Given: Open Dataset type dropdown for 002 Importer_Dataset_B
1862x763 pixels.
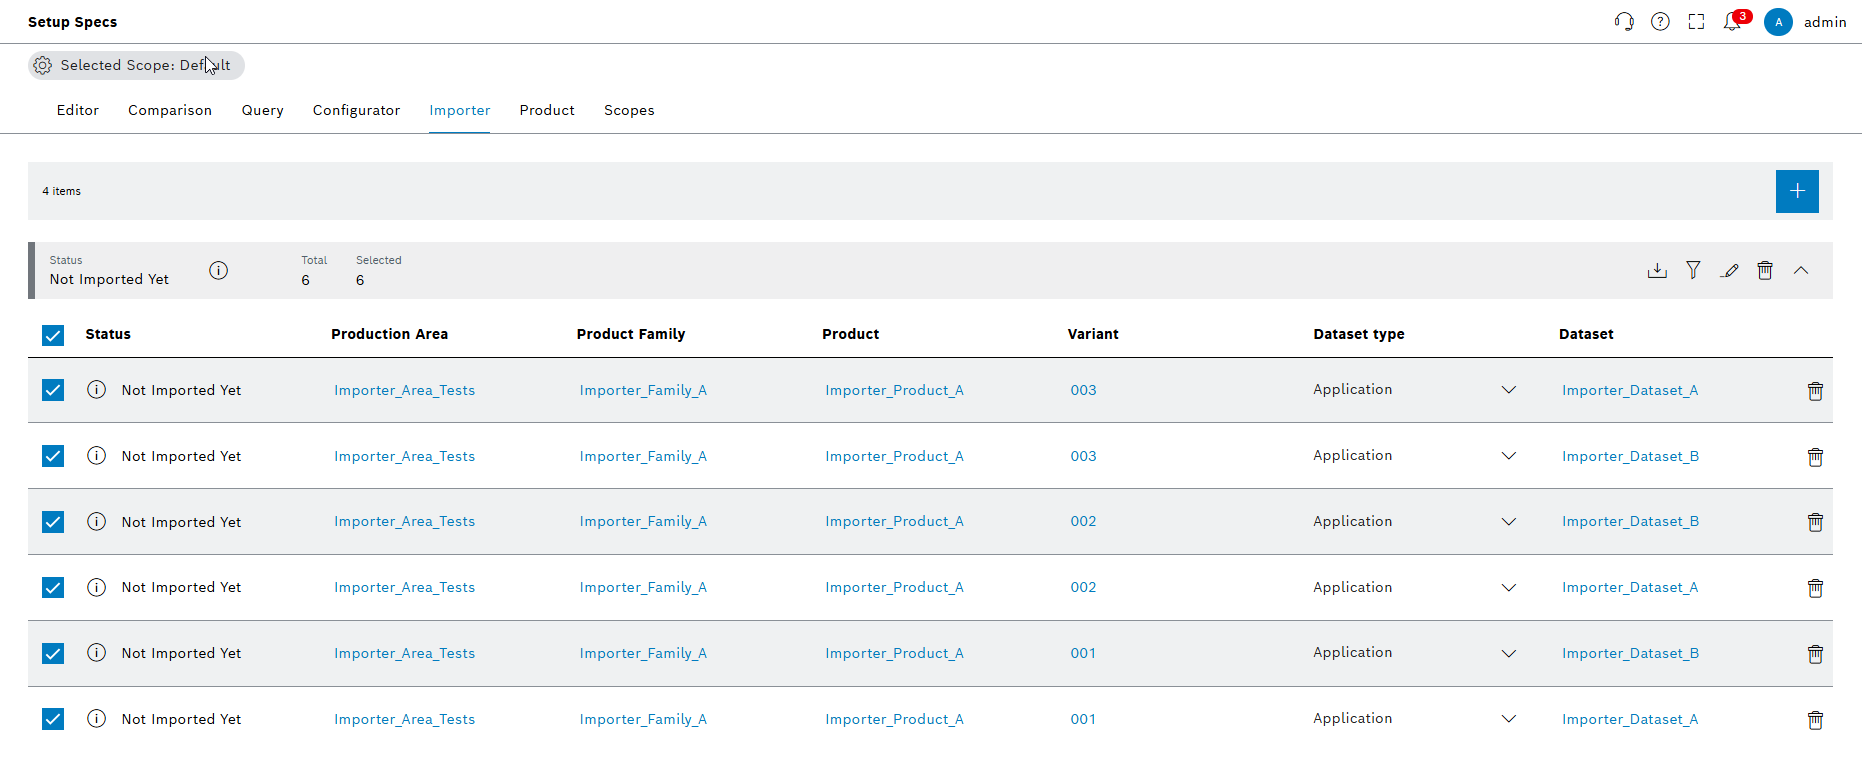Looking at the screenshot, I should pos(1509,522).
